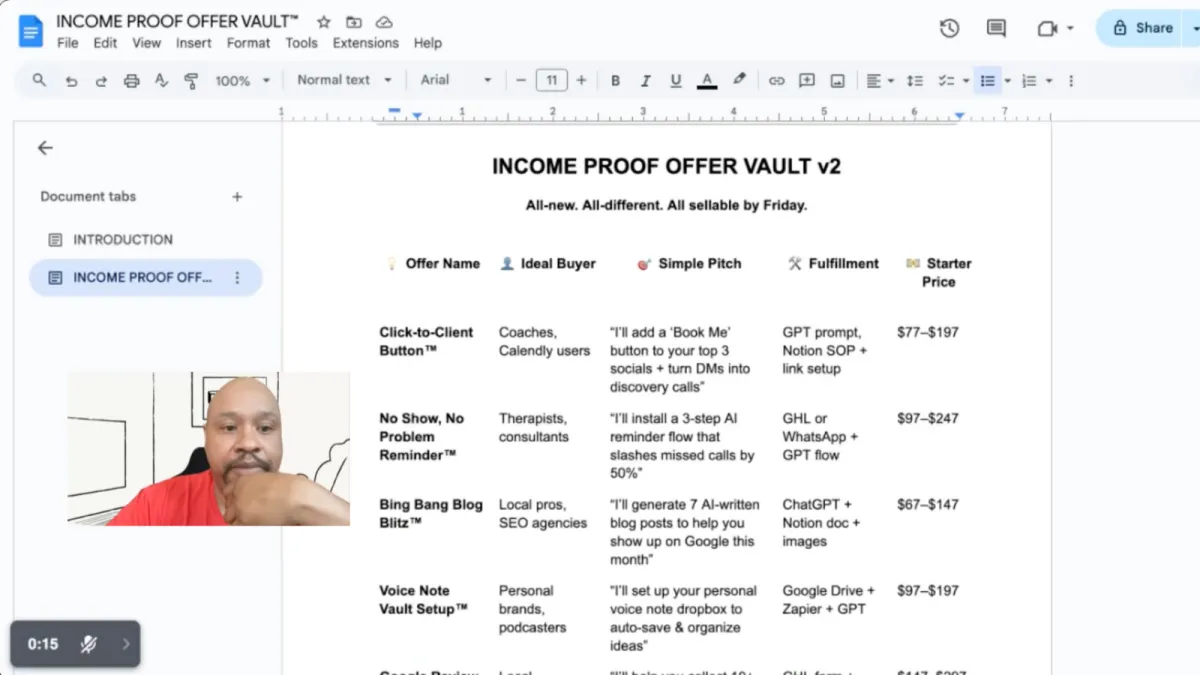
Task: Toggle underline formatting
Action: 676,81
